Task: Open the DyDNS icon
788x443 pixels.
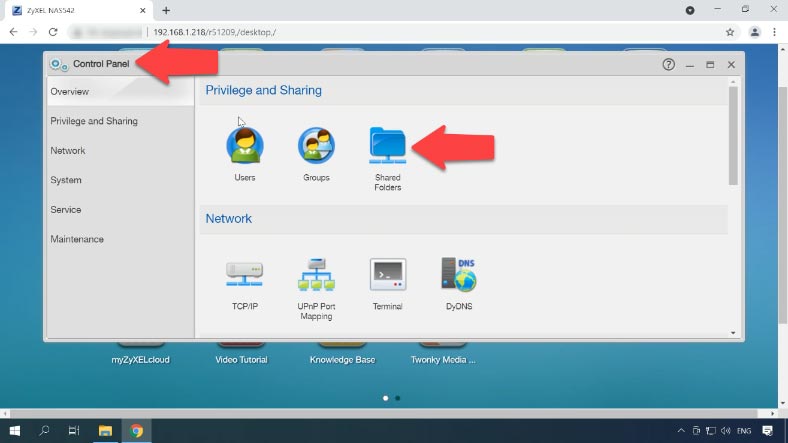Action: click(x=459, y=274)
